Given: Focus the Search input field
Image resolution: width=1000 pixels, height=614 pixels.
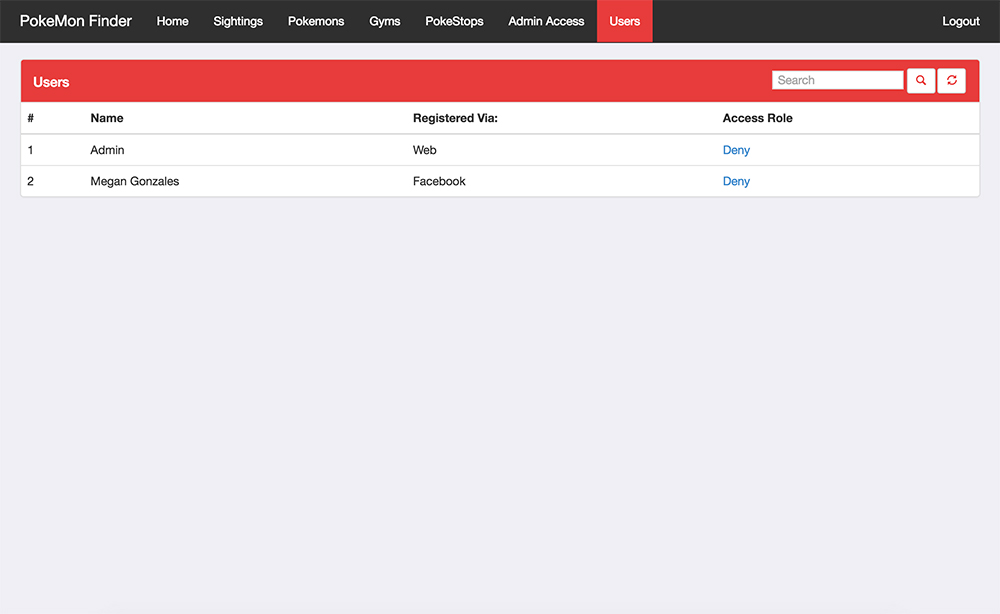Looking at the screenshot, I should click(837, 80).
